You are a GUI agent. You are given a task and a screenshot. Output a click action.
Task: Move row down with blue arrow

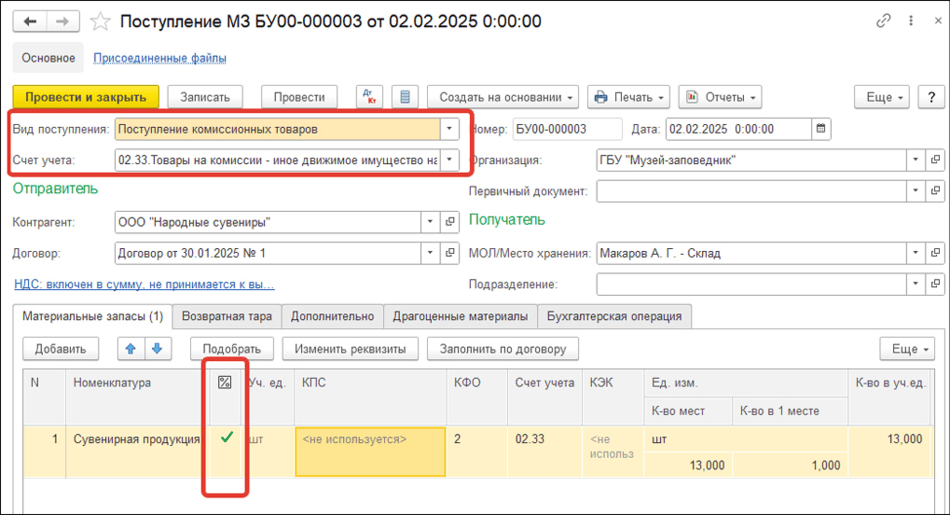157,349
